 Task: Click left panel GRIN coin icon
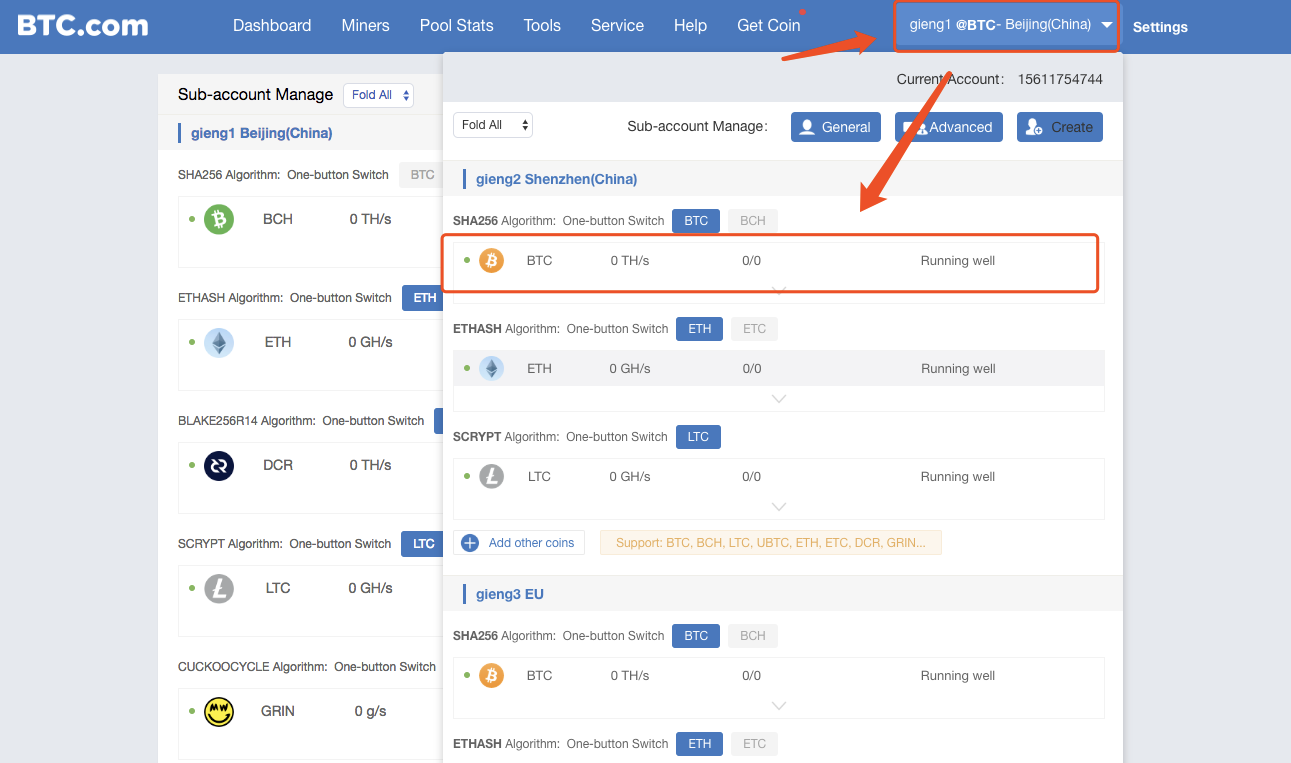(219, 712)
